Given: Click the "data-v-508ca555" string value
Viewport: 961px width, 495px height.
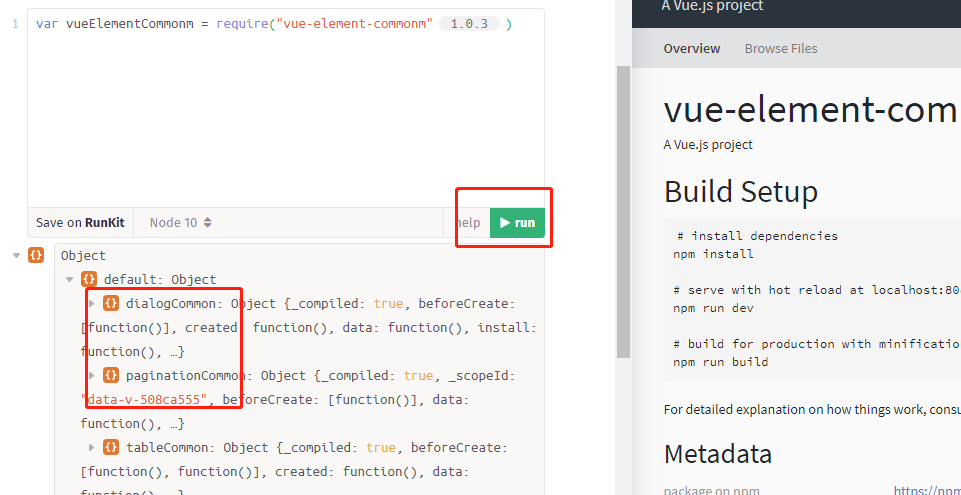Looking at the screenshot, I should 145,399.
